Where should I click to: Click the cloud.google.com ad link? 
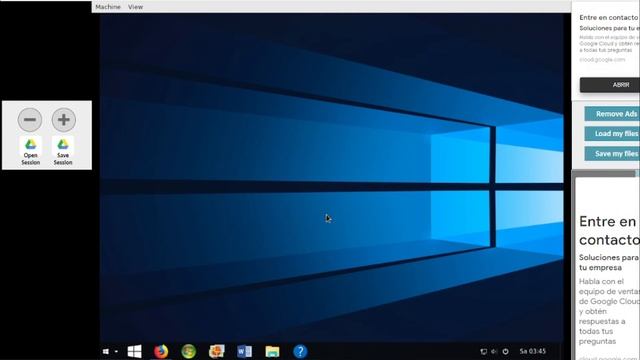[602, 60]
